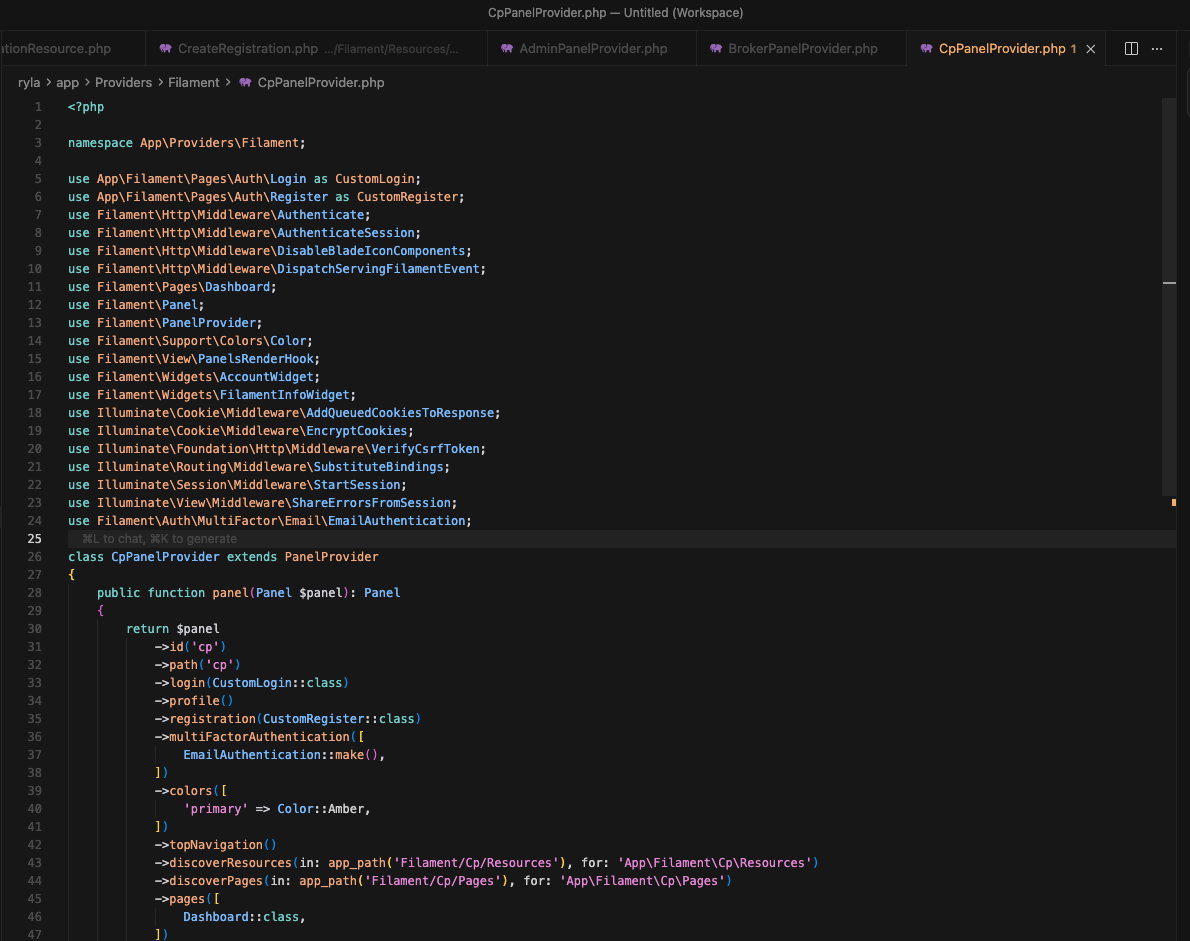Viewport: 1190px width, 941px height.
Task: Click 'PanelProvider' after extends on line 26
Action: click(x=332, y=557)
